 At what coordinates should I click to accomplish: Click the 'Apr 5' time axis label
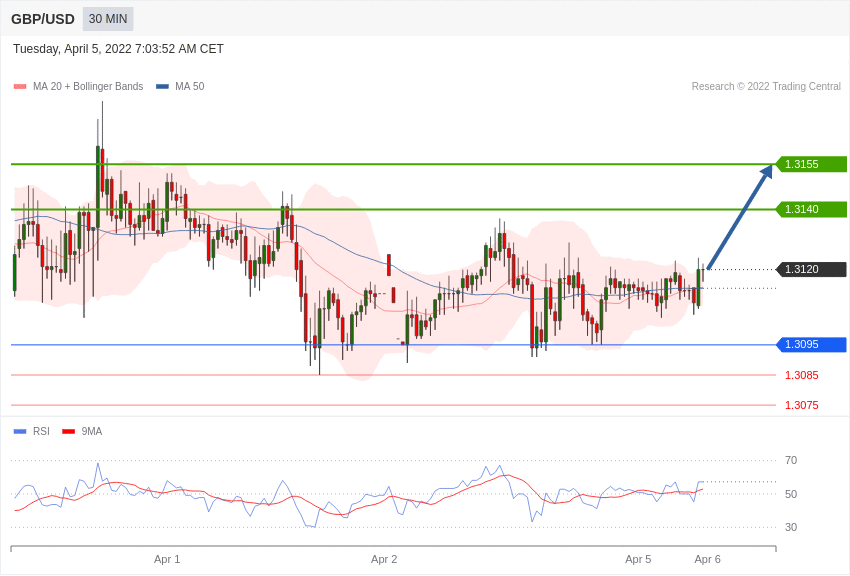click(x=638, y=559)
